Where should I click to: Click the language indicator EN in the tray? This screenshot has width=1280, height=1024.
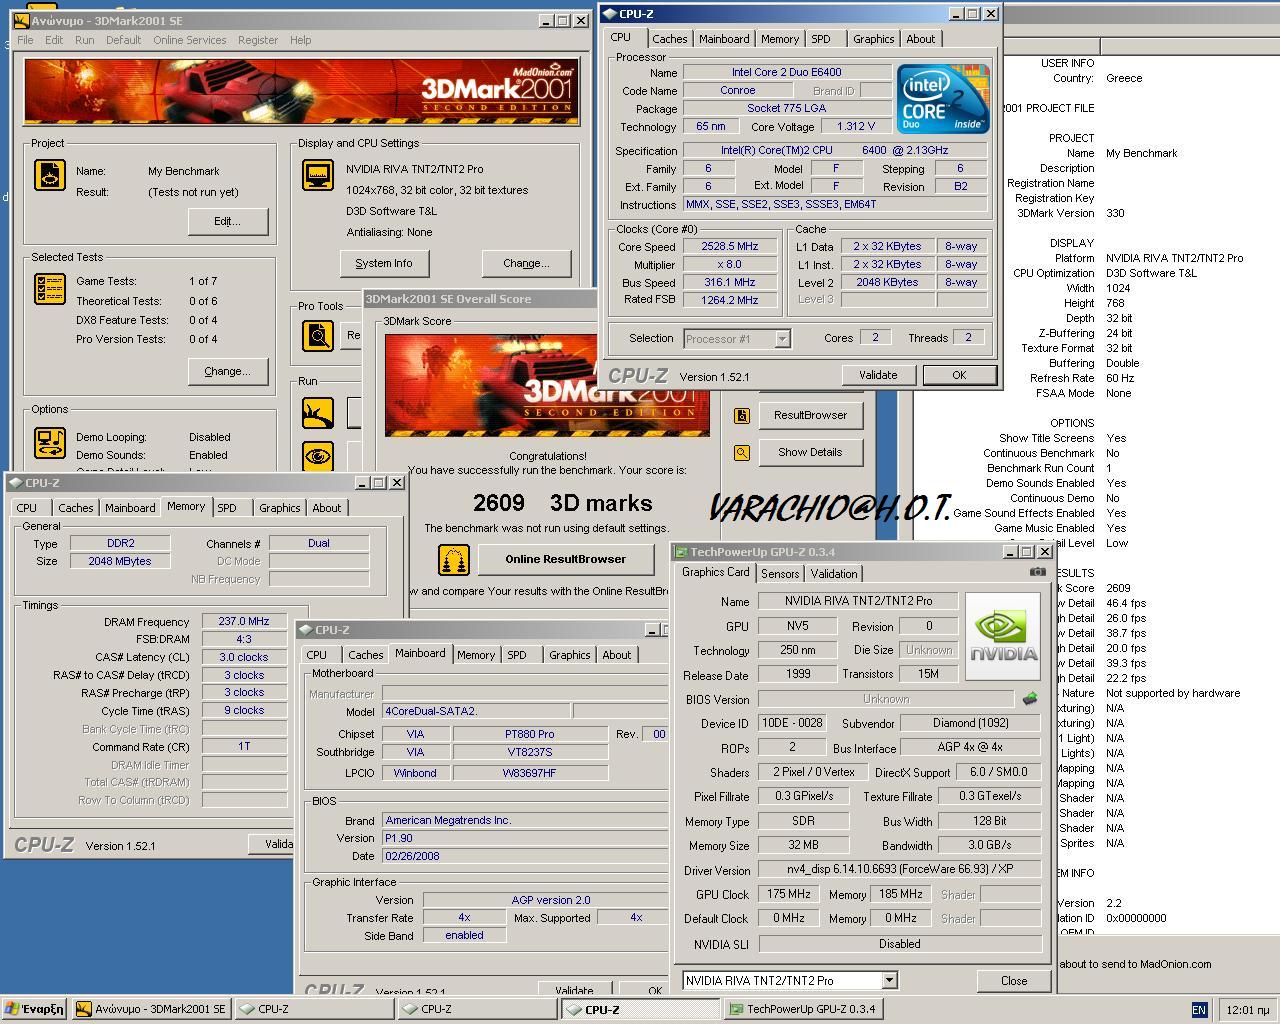[1200, 1010]
